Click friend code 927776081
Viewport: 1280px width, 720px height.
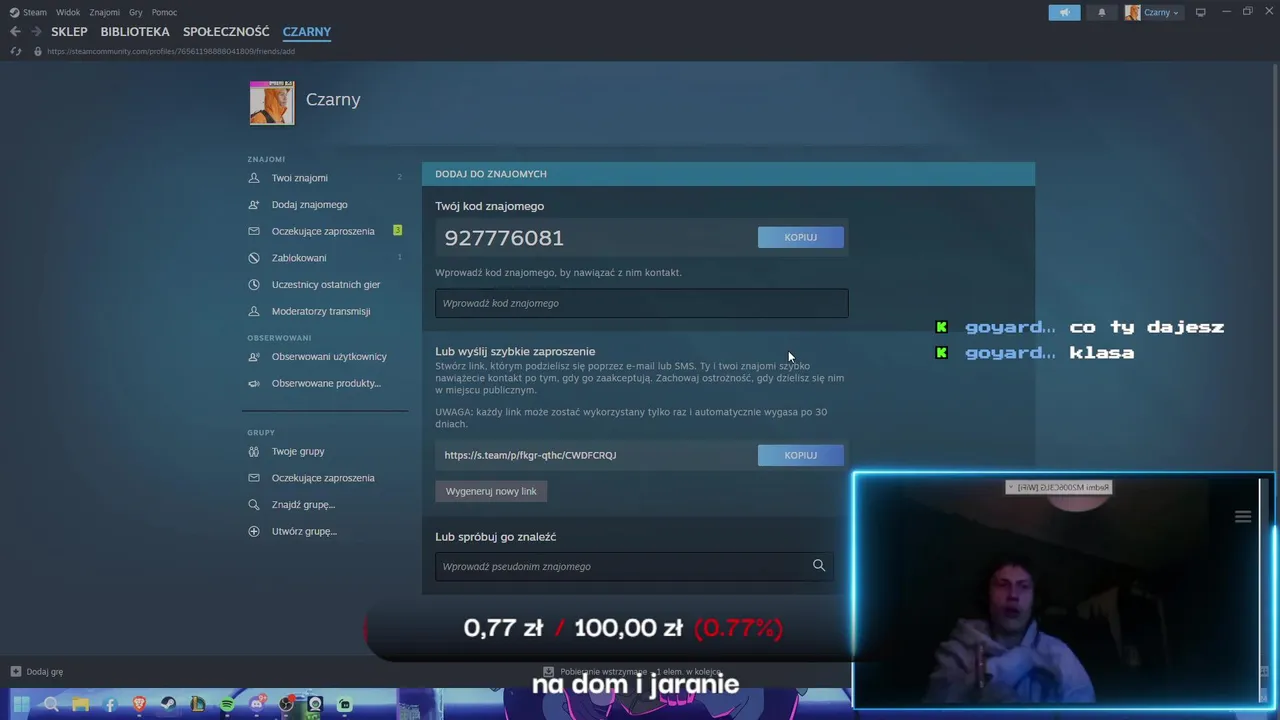click(x=504, y=238)
